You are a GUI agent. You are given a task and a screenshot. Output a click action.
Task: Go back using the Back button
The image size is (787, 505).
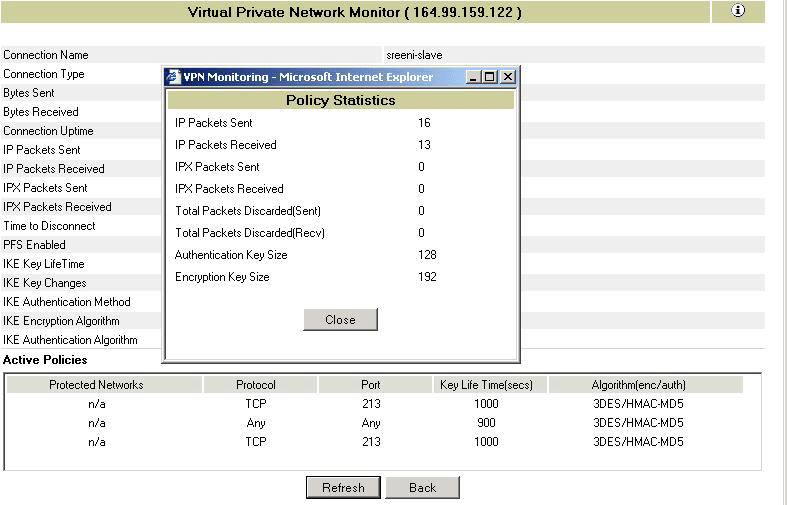[x=422, y=487]
